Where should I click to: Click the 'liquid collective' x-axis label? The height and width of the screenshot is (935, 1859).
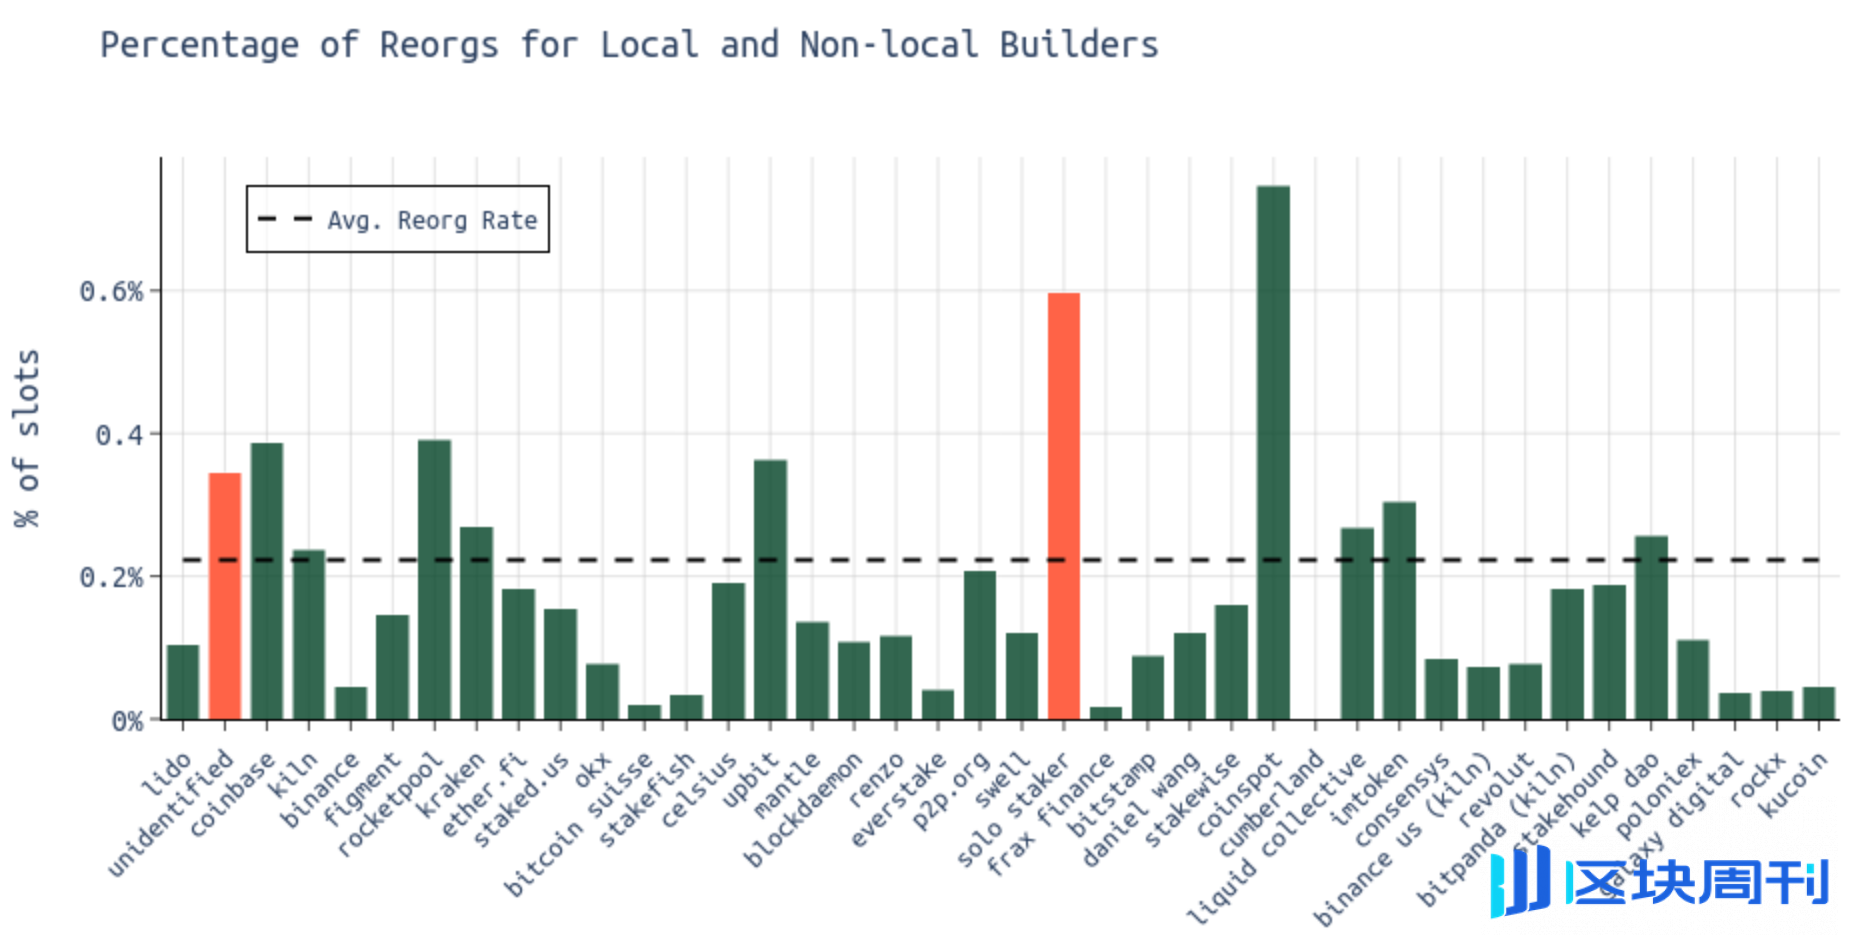1275,838
